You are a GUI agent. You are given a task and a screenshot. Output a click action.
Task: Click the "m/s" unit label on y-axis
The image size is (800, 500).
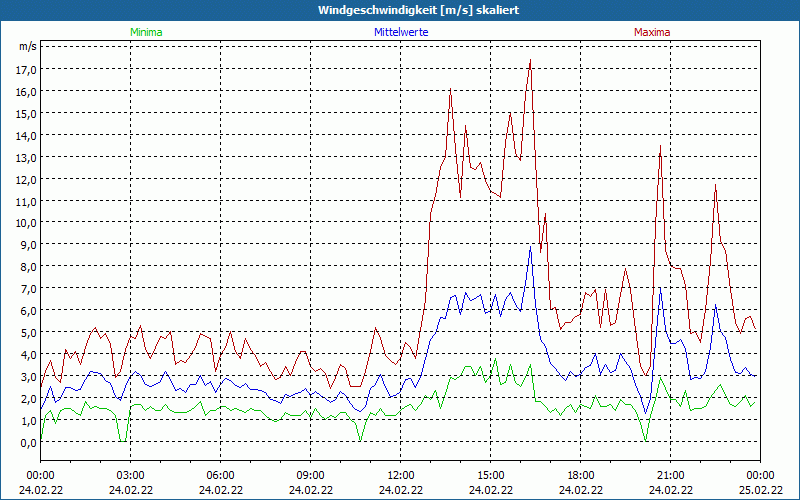coord(28,46)
